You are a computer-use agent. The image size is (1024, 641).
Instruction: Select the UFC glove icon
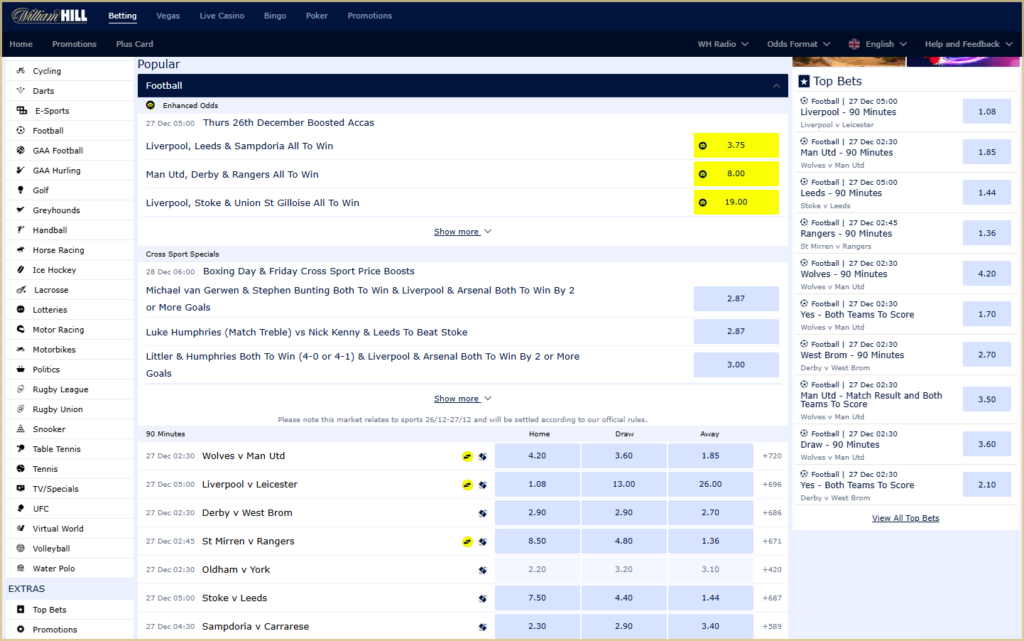pyautogui.click(x=20, y=508)
